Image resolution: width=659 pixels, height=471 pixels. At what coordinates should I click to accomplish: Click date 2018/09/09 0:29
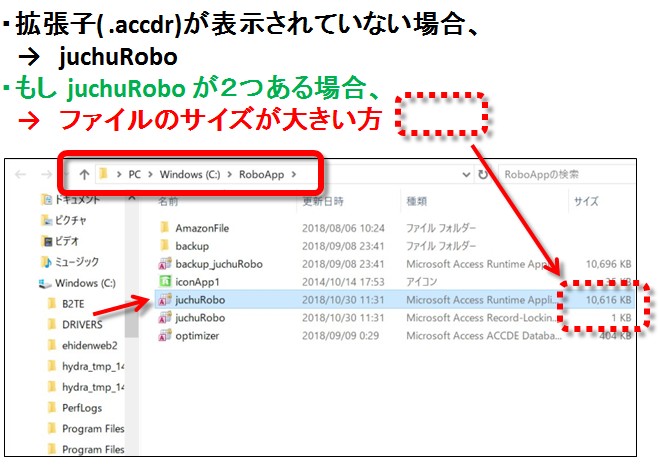[340, 336]
